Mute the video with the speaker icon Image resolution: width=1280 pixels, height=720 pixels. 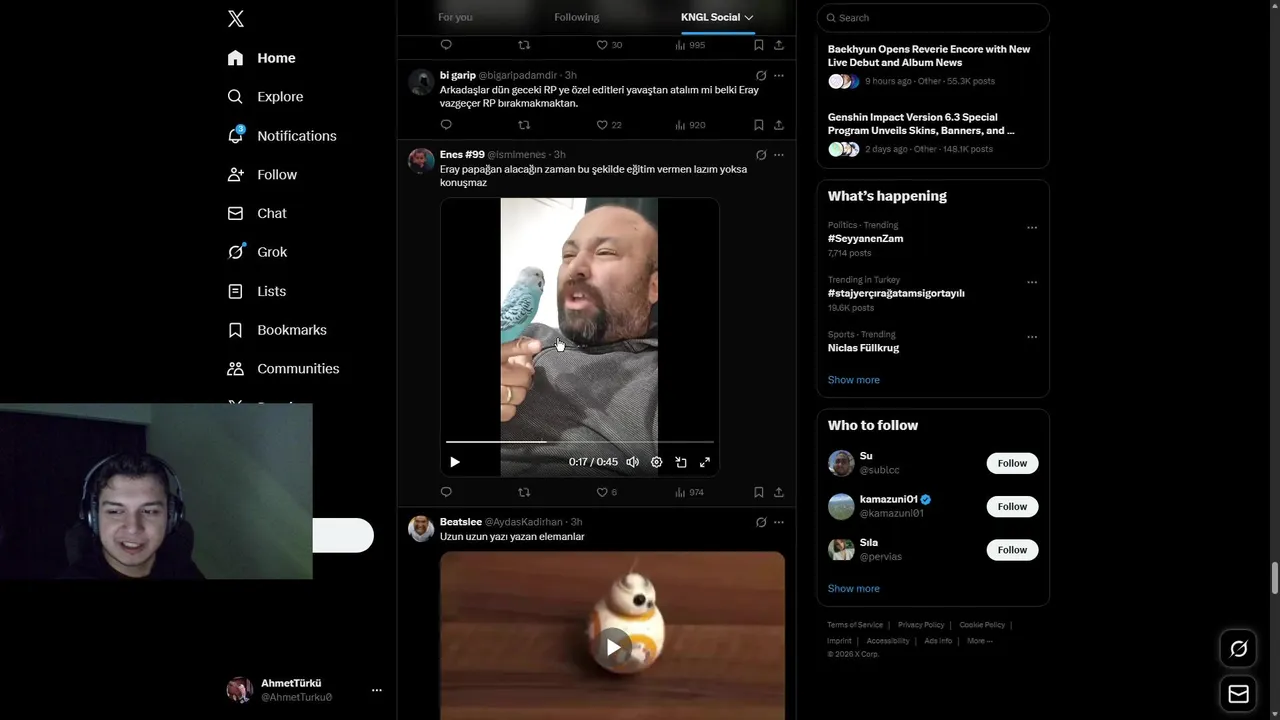(x=632, y=462)
